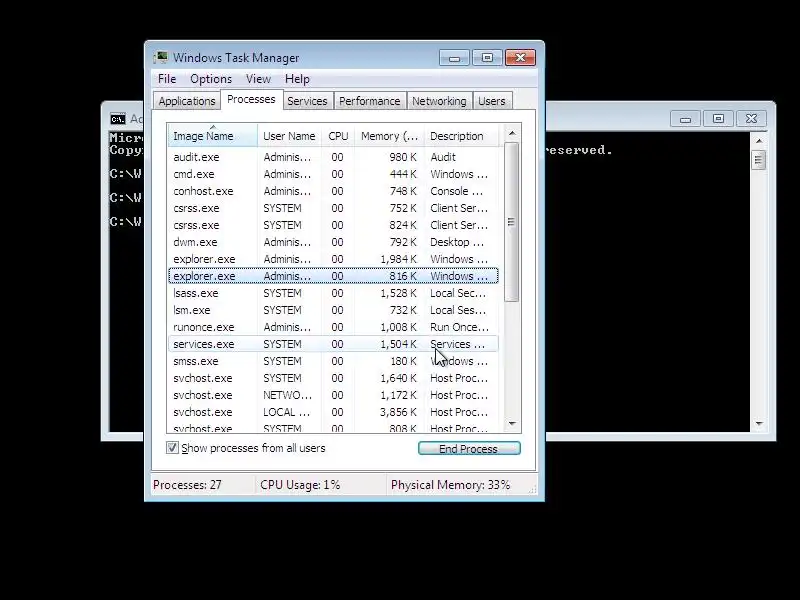Screen dimensions: 800x600
Task: Click process list scroll up arrow
Action: [512, 134]
